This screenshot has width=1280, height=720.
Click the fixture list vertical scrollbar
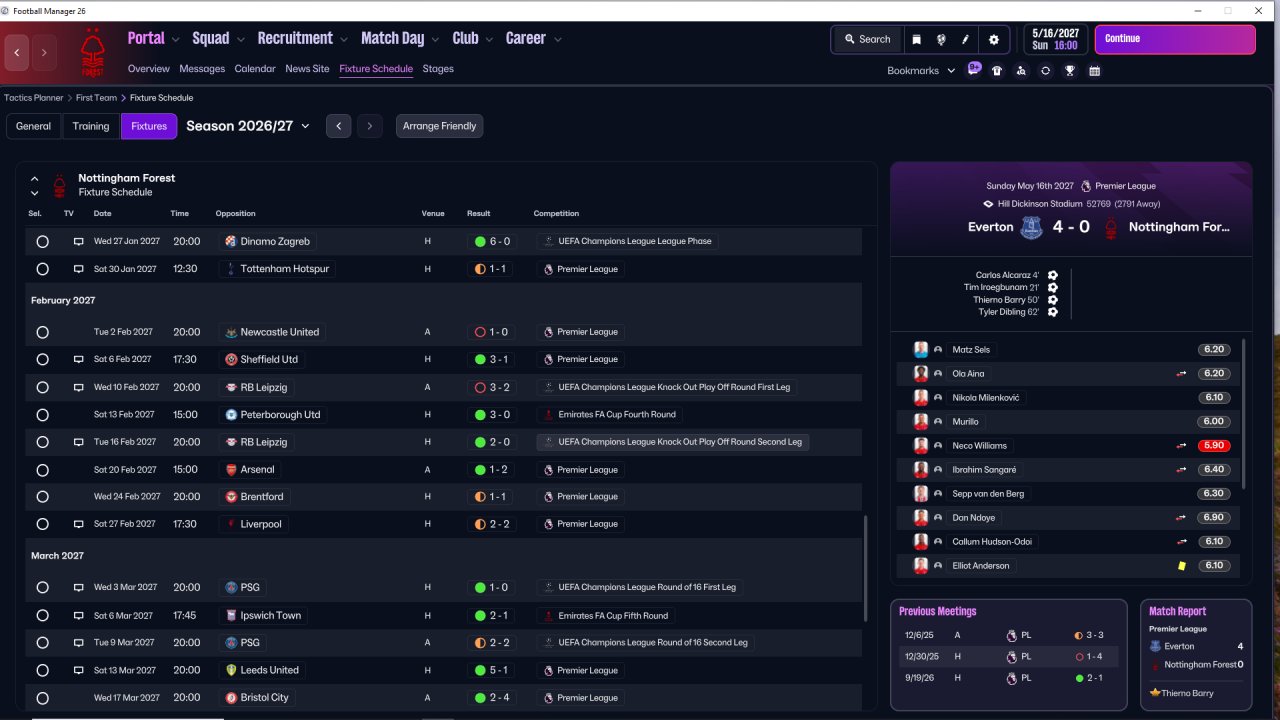click(x=866, y=570)
